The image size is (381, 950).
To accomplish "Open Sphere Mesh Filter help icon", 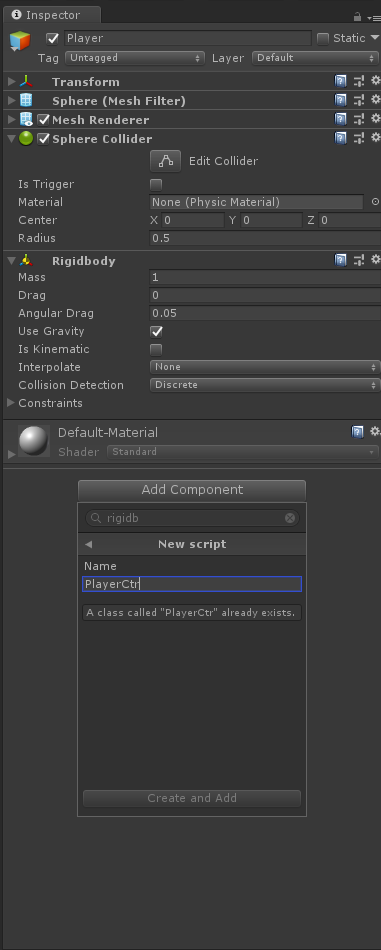I will pos(341,101).
